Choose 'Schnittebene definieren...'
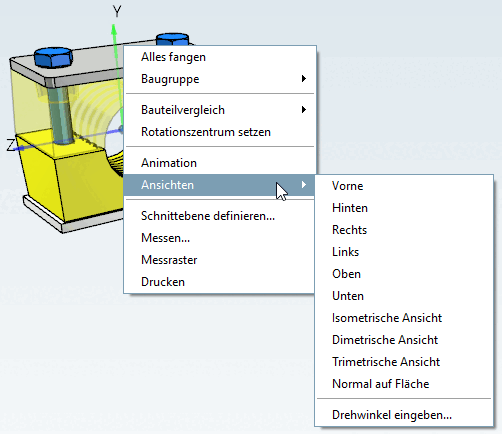The height and width of the screenshot is (434, 502). (x=219, y=216)
